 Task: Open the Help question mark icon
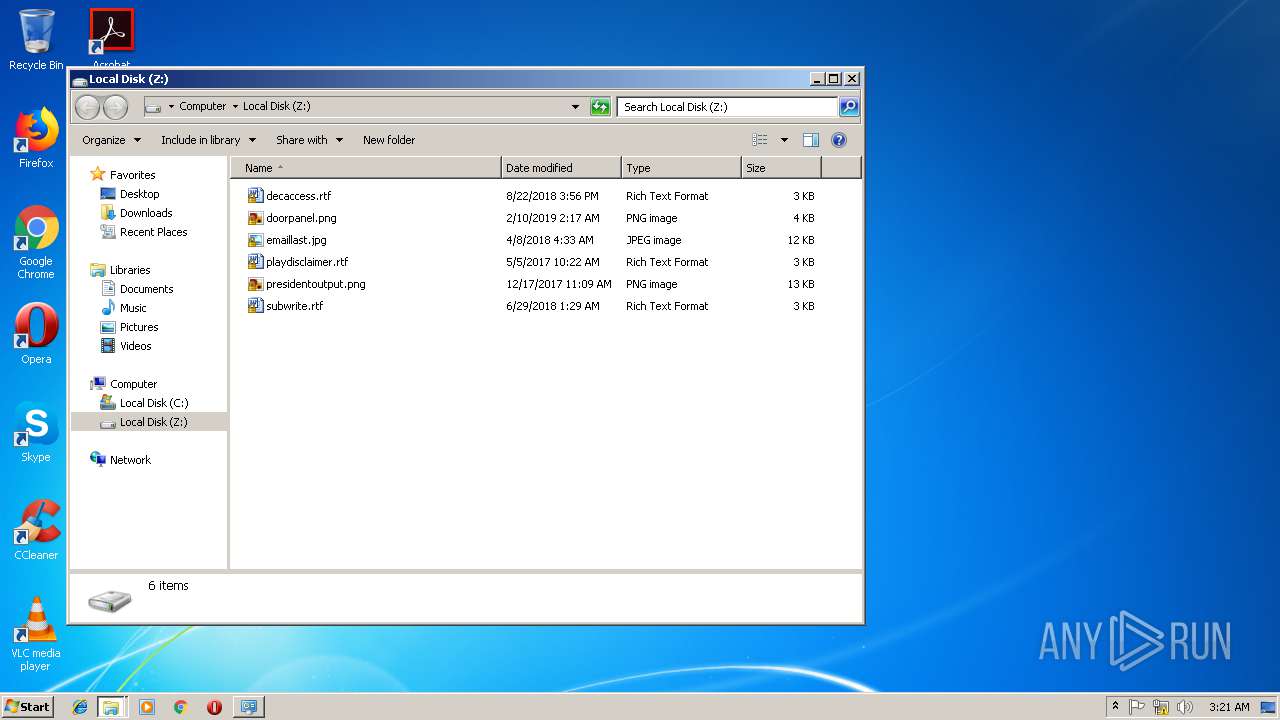[x=839, y=140]
